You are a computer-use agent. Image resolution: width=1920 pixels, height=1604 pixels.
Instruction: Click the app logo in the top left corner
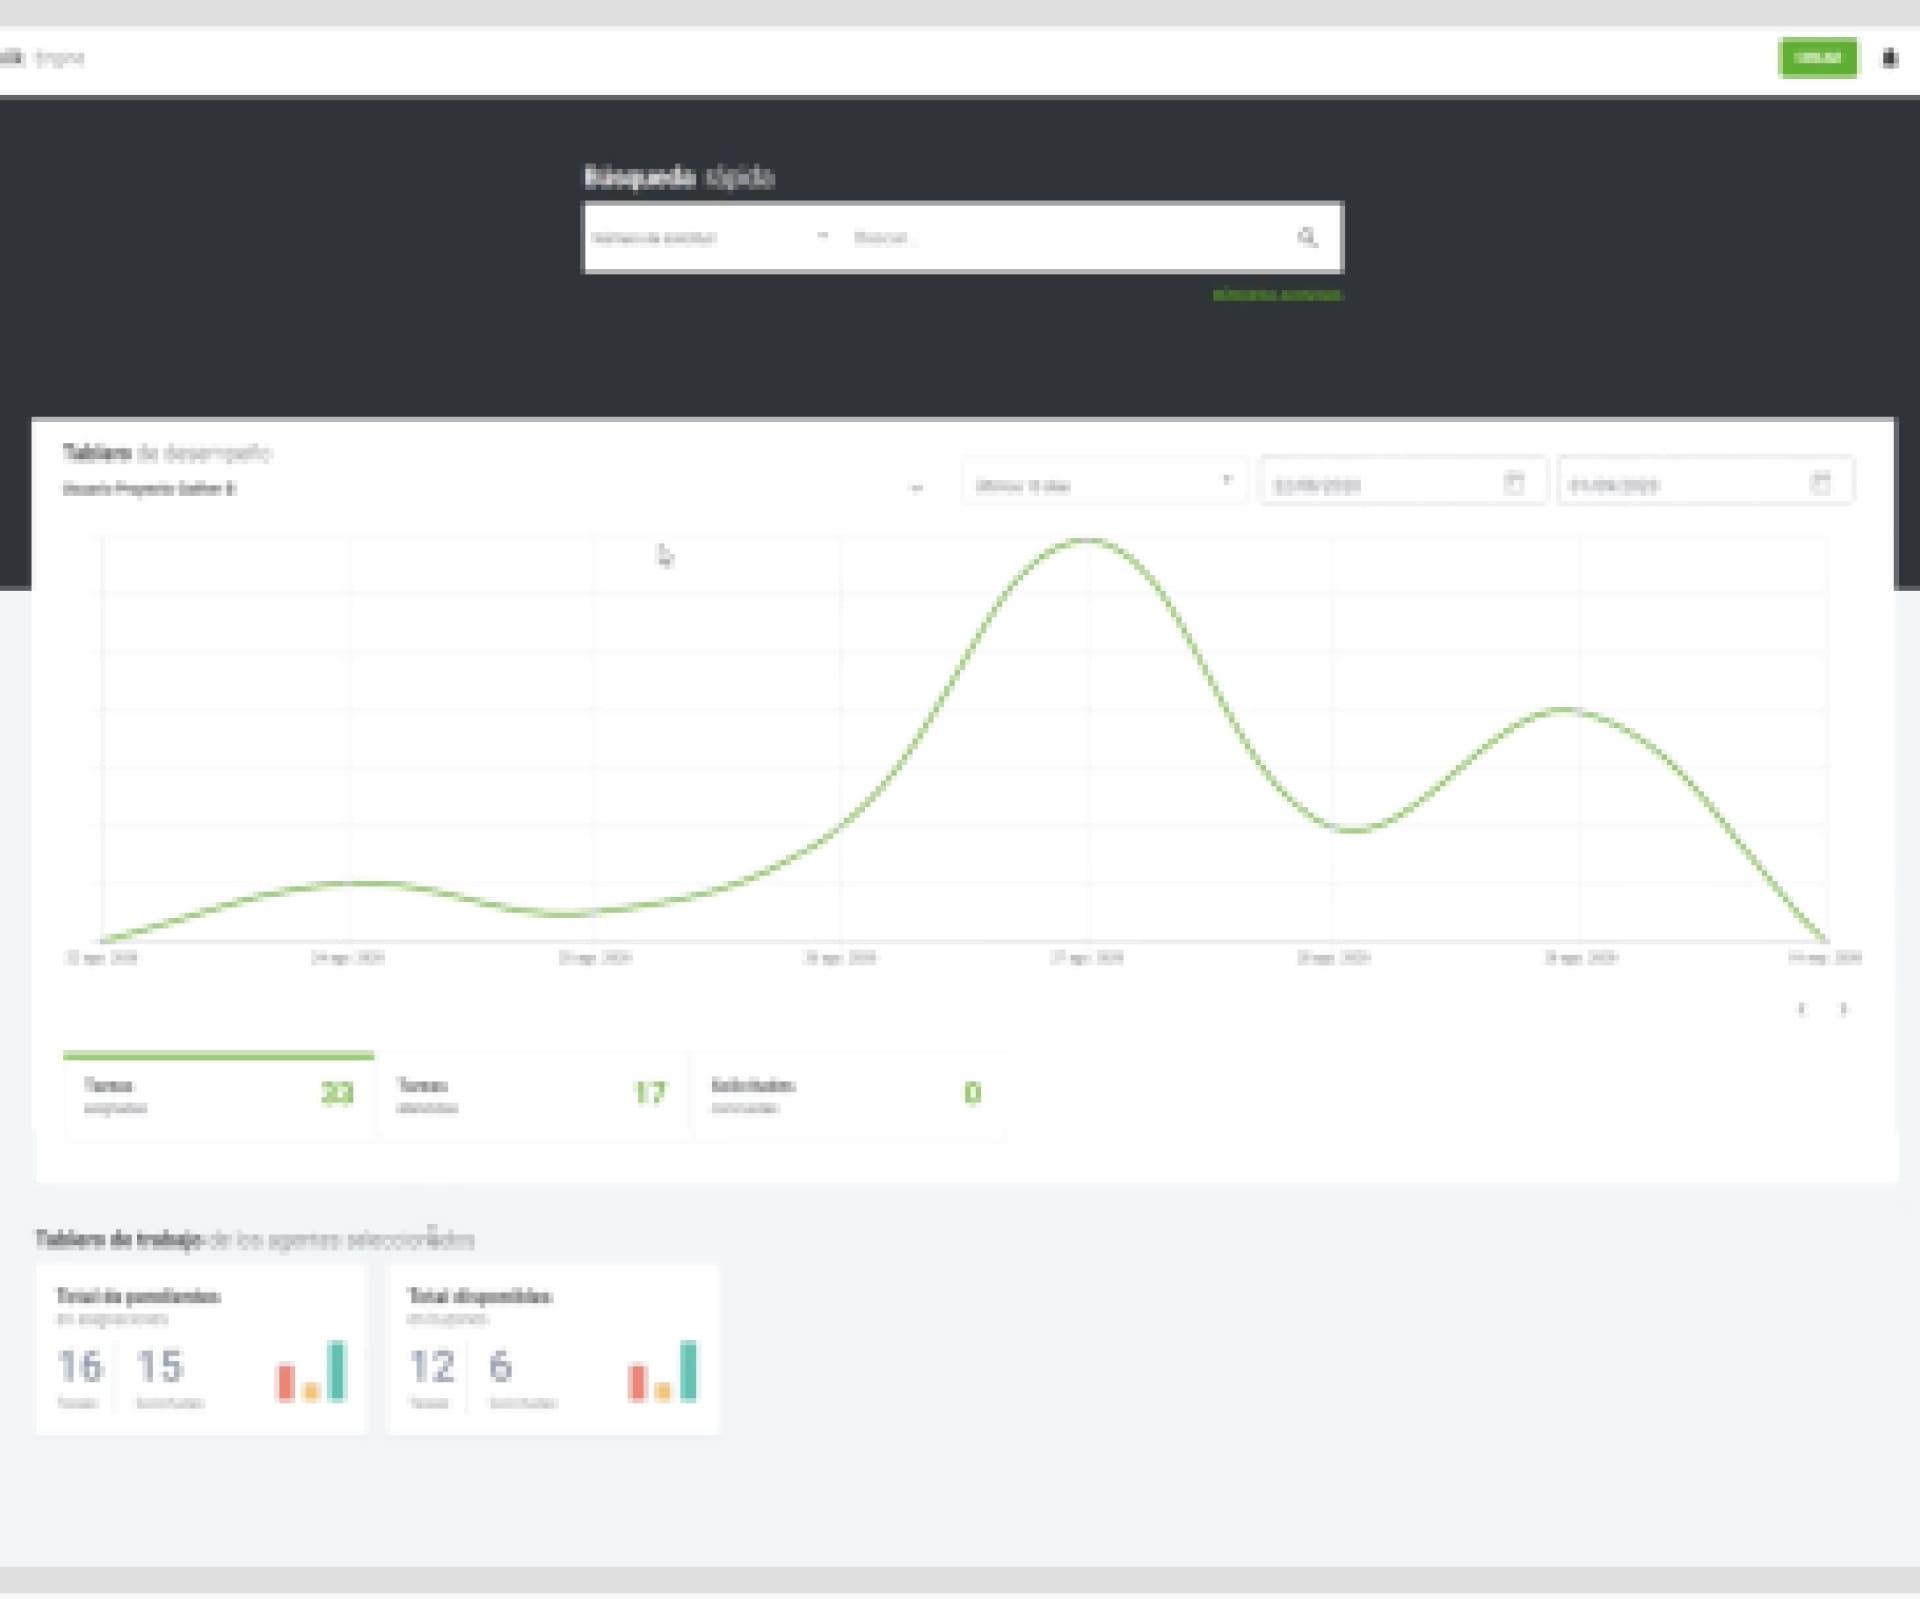coord(15,58)
